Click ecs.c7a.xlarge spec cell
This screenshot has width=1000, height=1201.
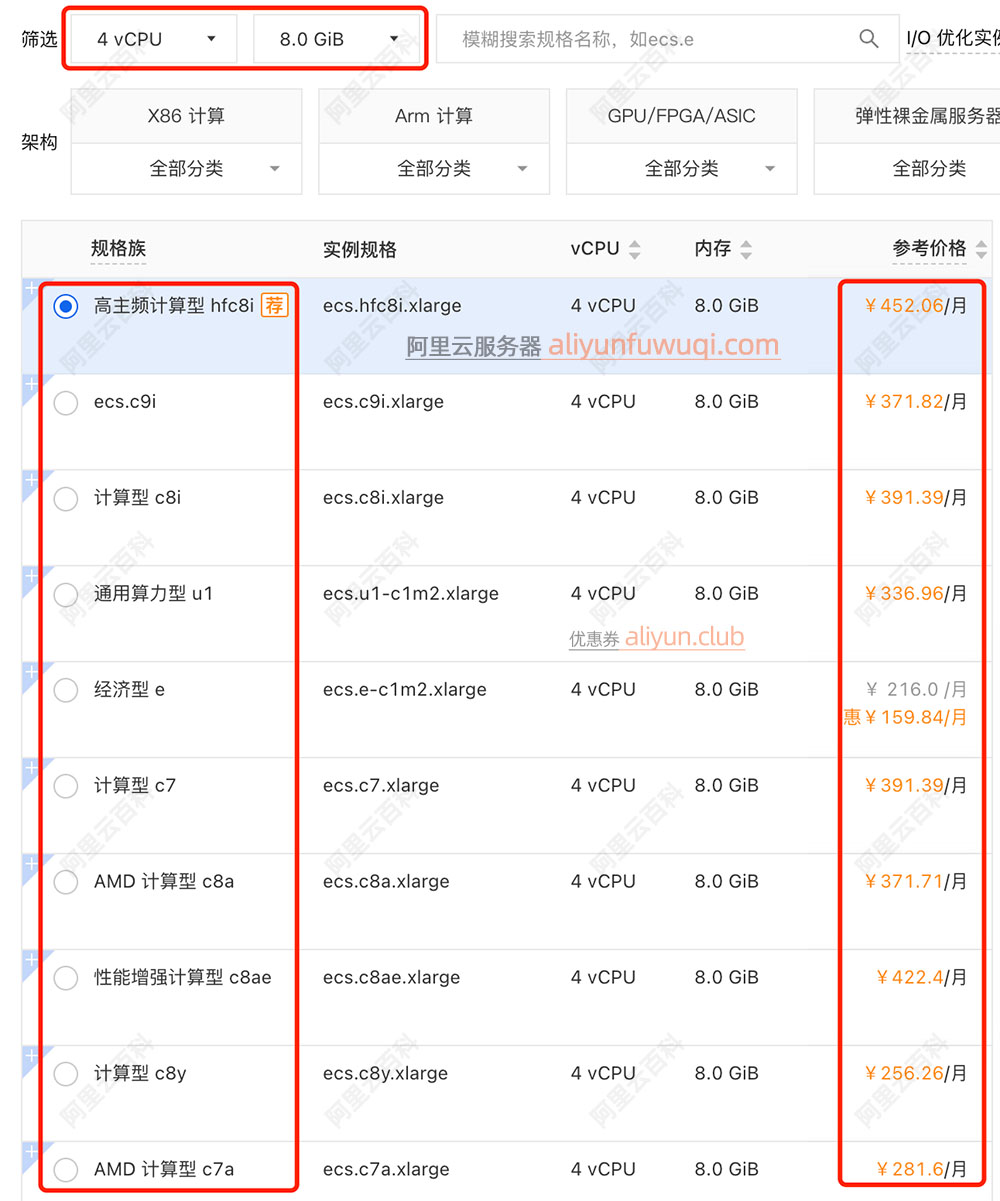coord(386,1169)
